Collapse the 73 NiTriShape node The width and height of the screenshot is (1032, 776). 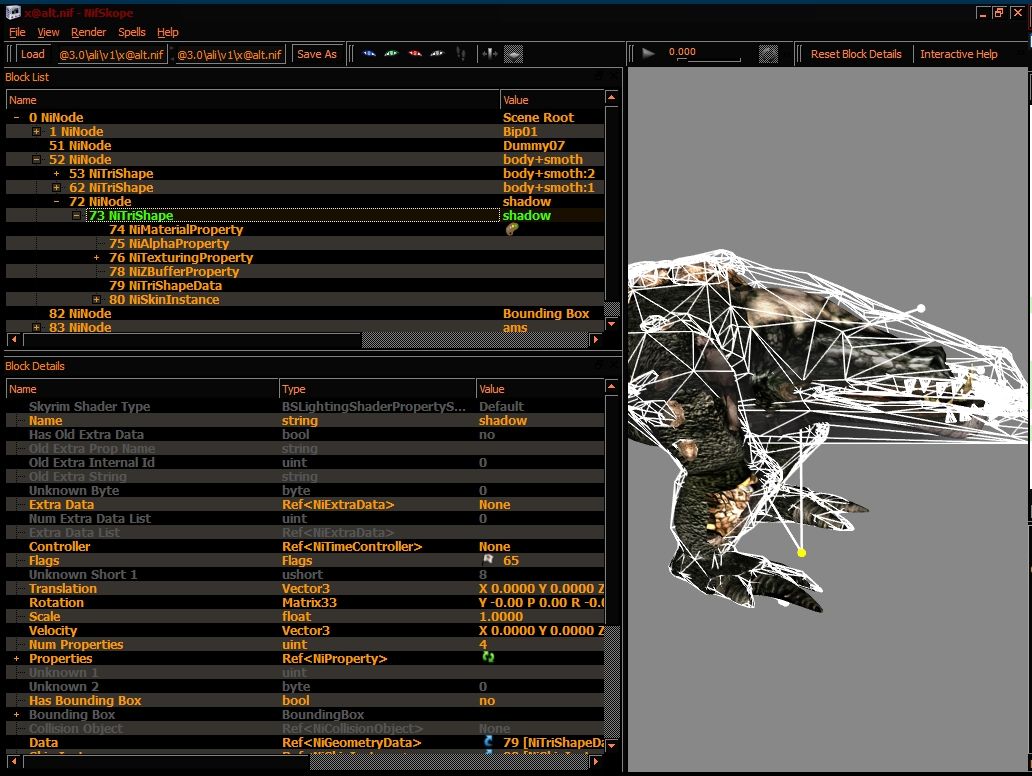pyautogui.click(x=76, y=215)
